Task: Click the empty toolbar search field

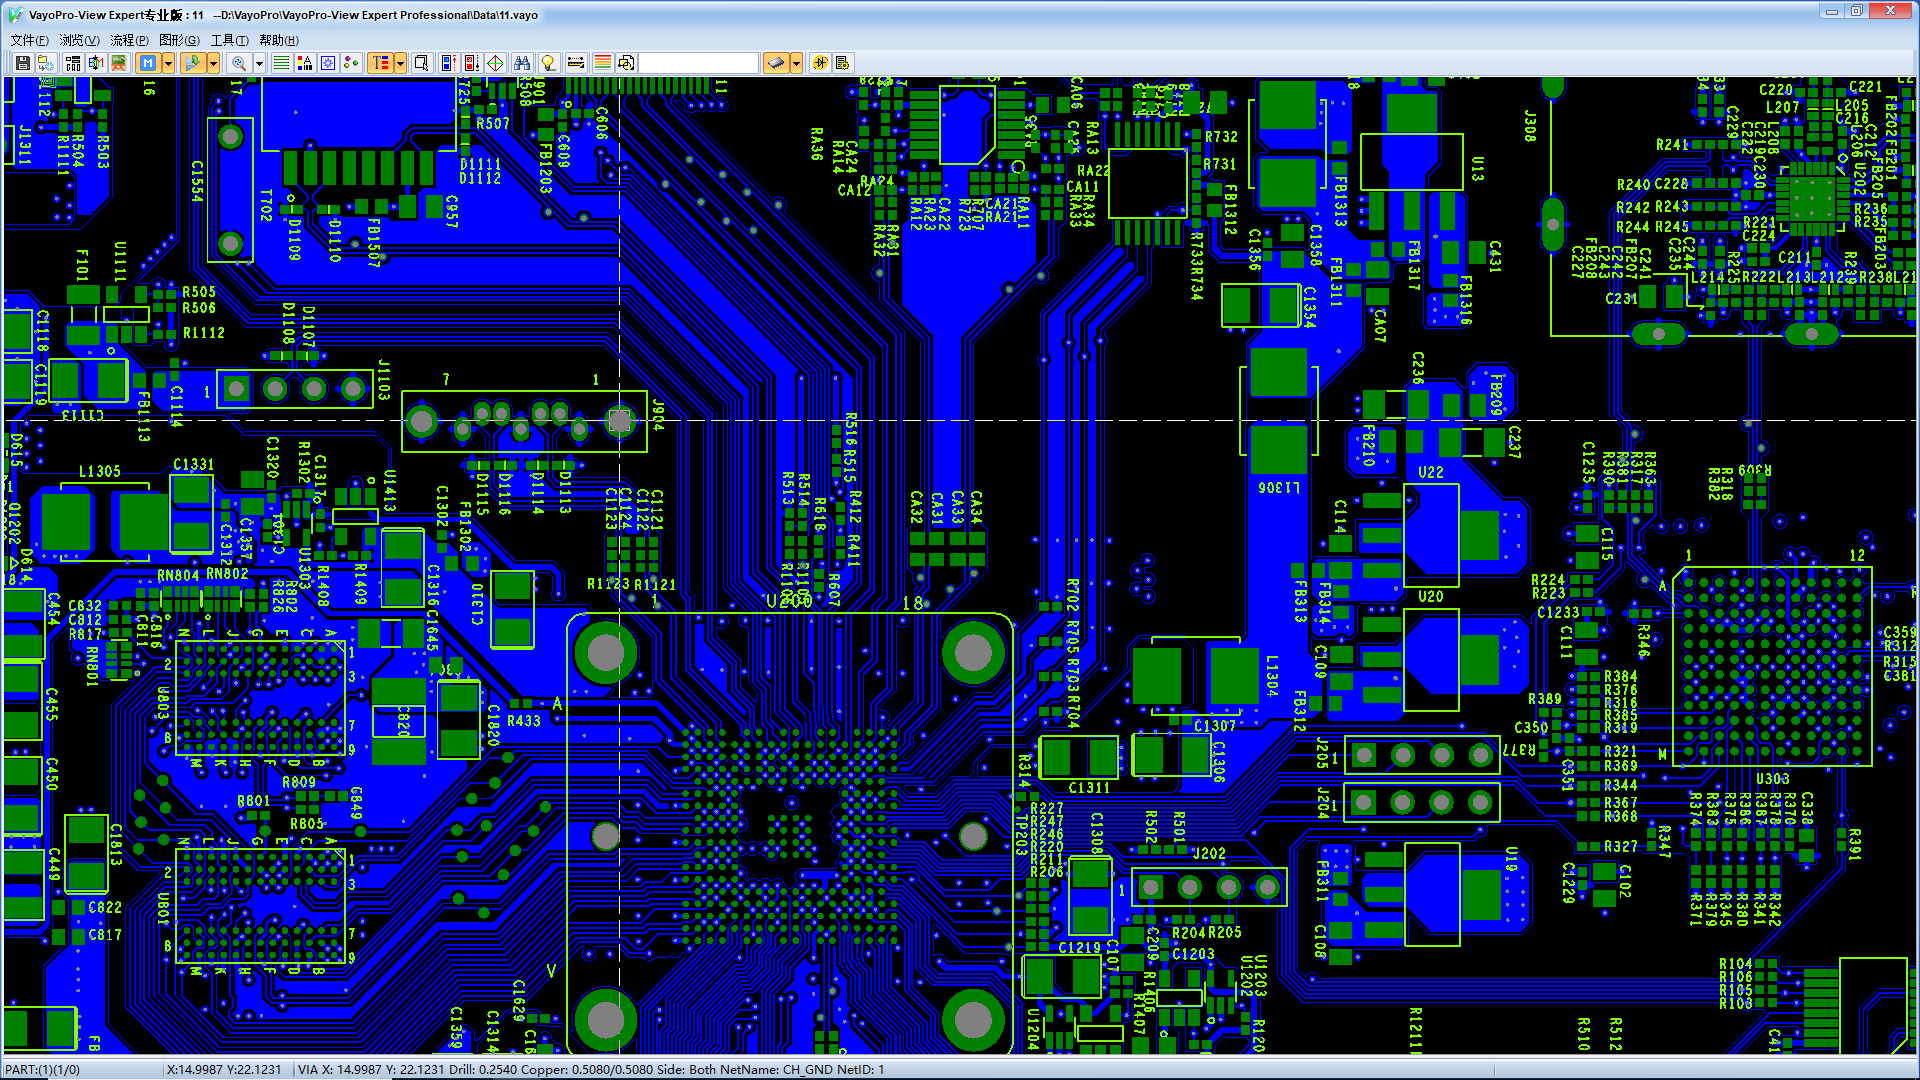Action: (698, 63)
